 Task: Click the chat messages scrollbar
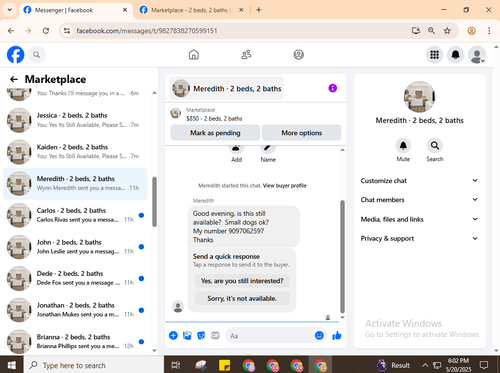(x=342, y=257)
